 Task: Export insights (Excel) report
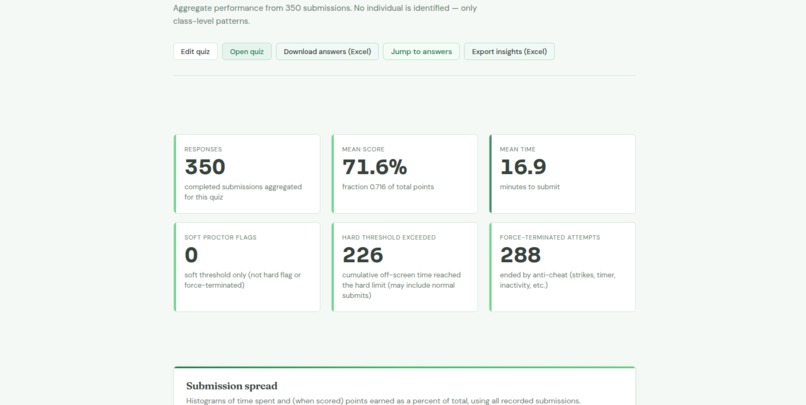click(509, 51)
